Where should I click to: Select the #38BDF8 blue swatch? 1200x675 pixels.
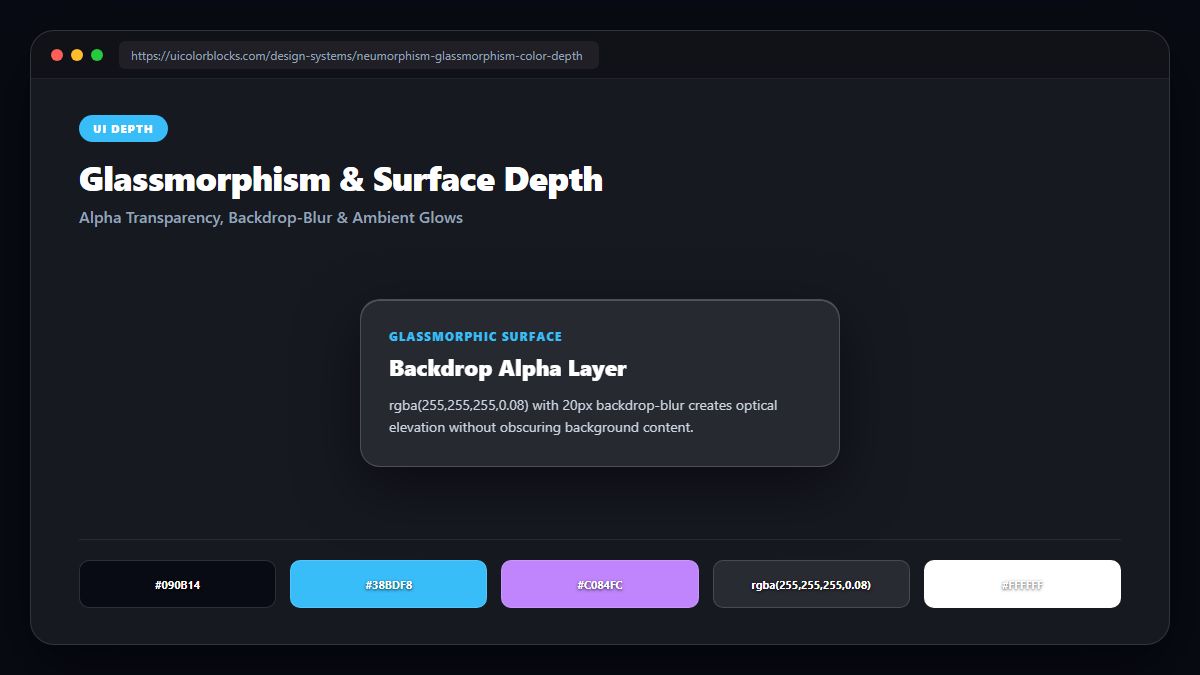point(388,584)
